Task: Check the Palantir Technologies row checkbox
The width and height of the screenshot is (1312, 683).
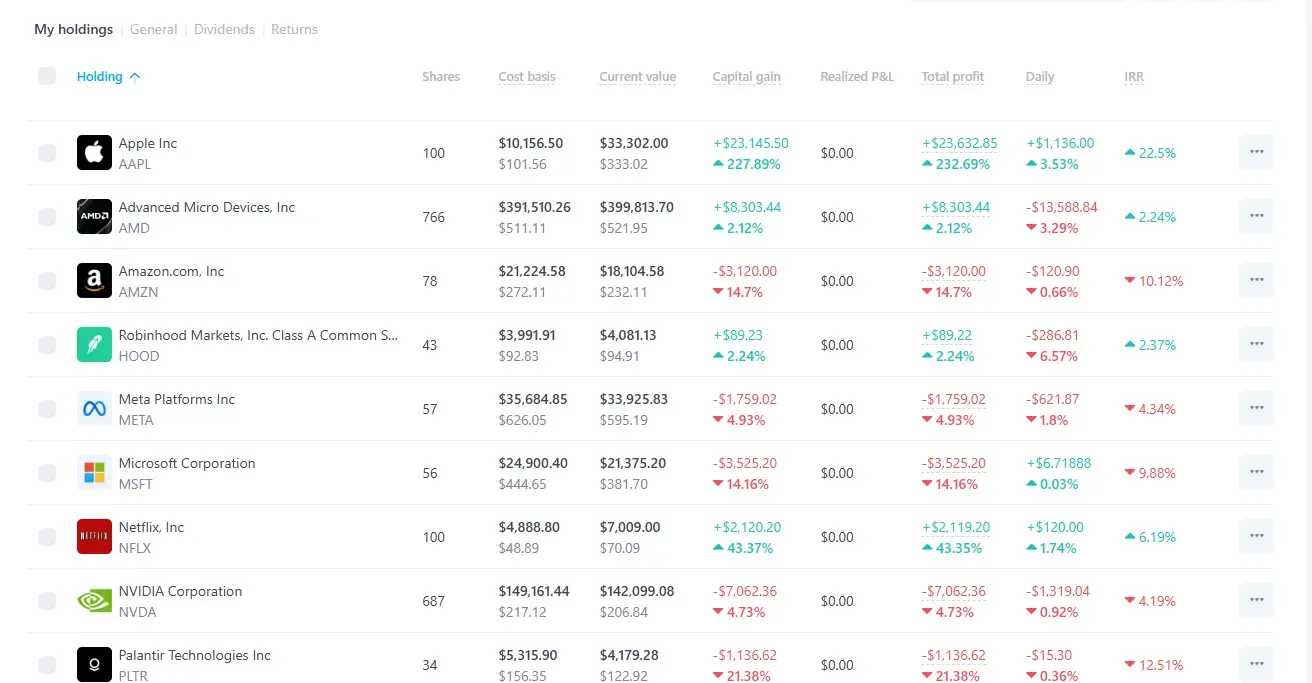Action: (47, 665)
